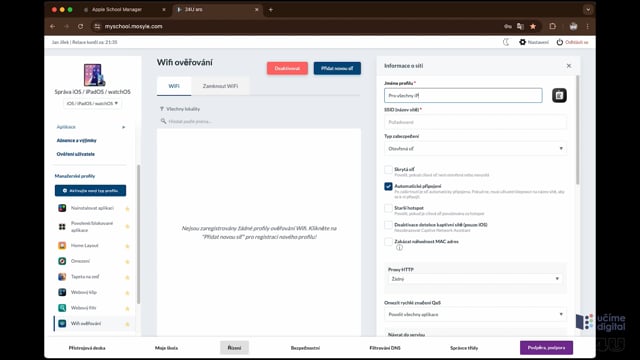Toggle favorite star for Wifi ověřování
The height and width of the screenshot is (360, 640).
[x=127, y=324]
